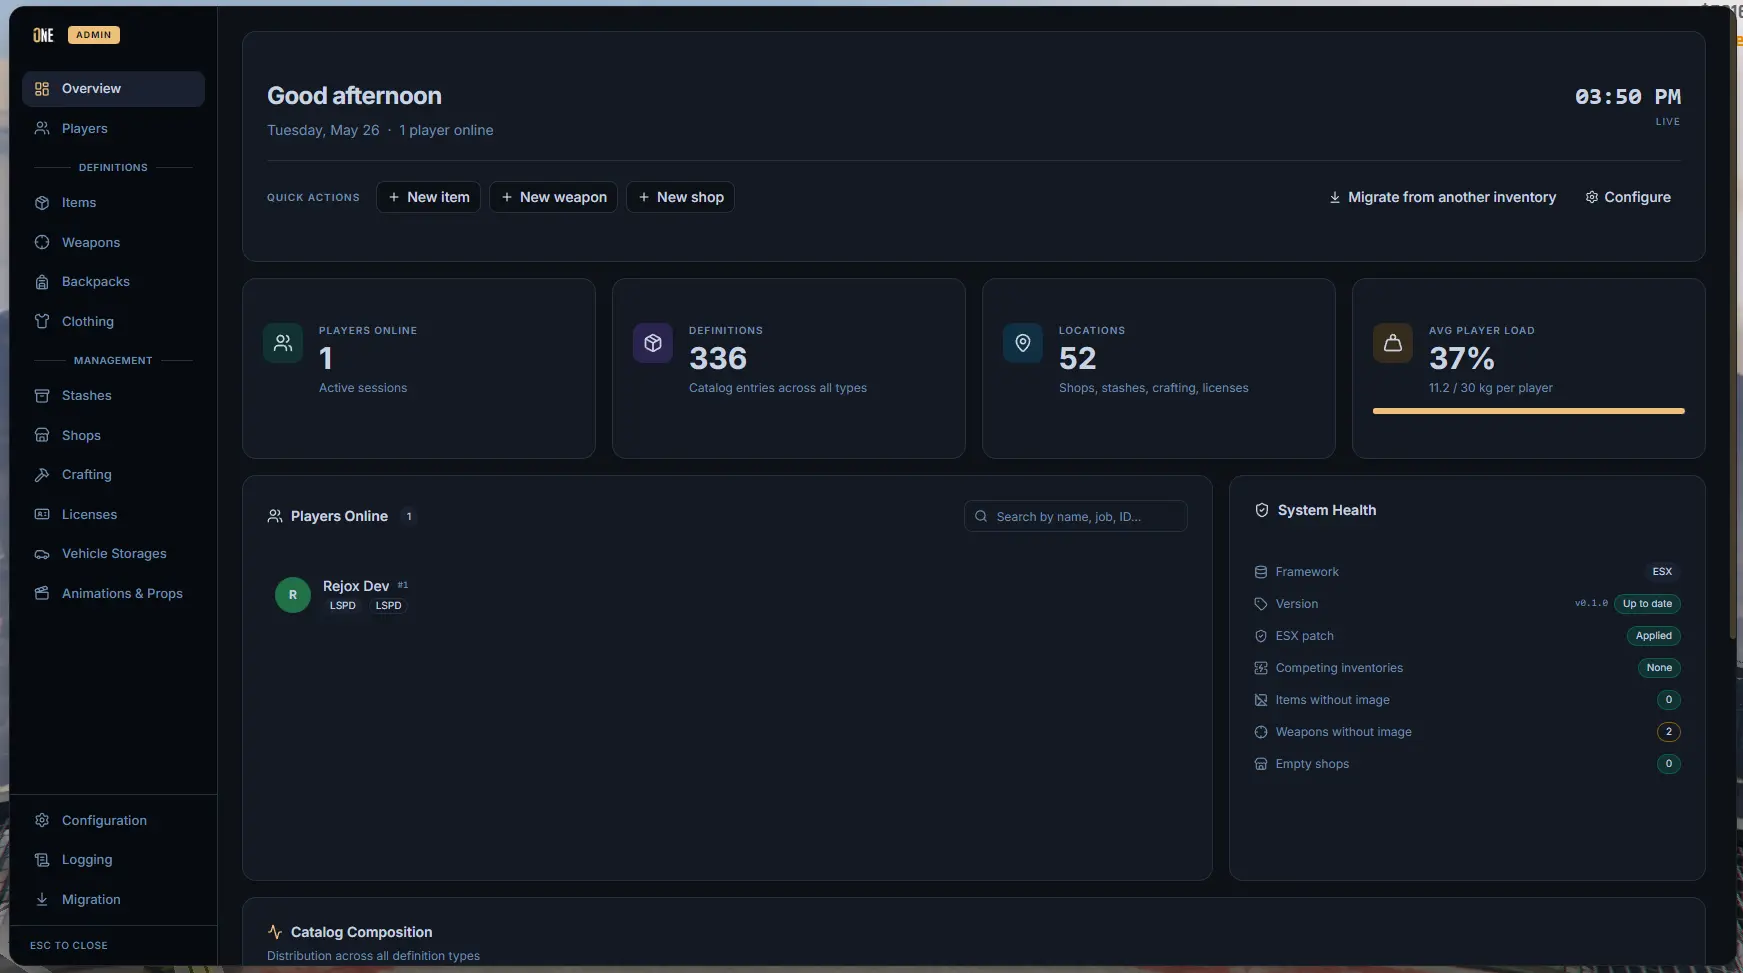
Task: Click the Configuration gear icon in sidebar
Action: click(42, 820)
